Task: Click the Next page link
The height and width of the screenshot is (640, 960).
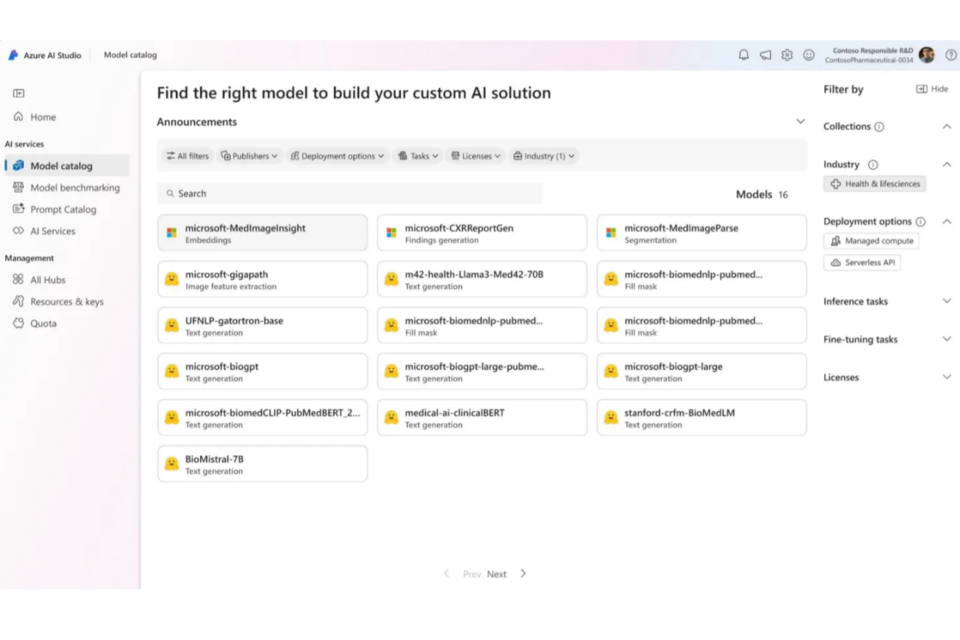Action: (x=497, y=574)
